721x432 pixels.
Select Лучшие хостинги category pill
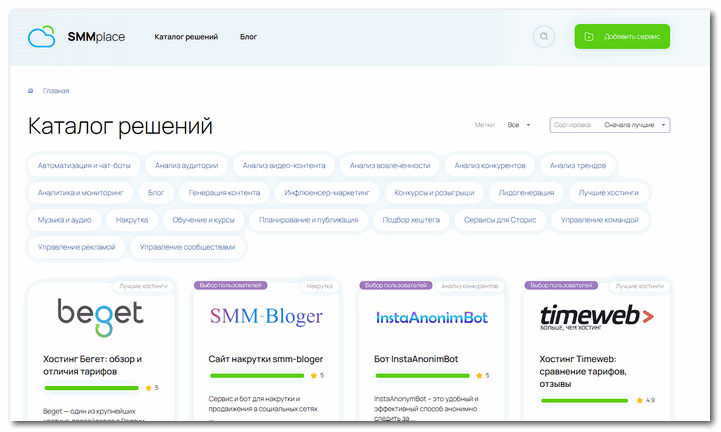(x=608, y=192)
